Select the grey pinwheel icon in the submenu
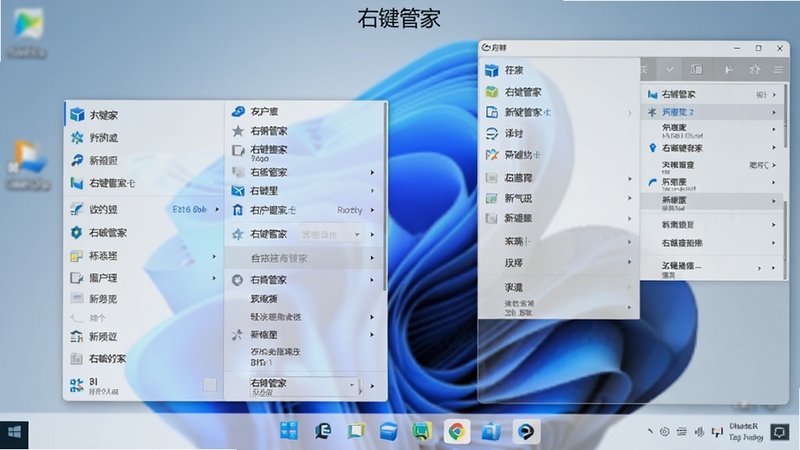This screenshot has height=450, width=800. [x=237, y=335]
